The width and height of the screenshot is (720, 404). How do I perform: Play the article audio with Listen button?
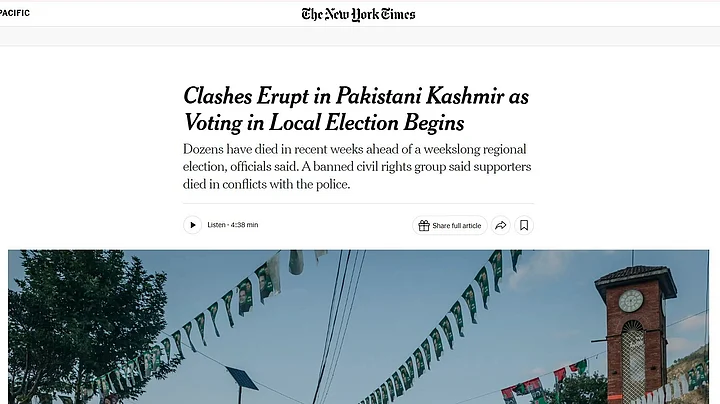(x=192, y=225)
